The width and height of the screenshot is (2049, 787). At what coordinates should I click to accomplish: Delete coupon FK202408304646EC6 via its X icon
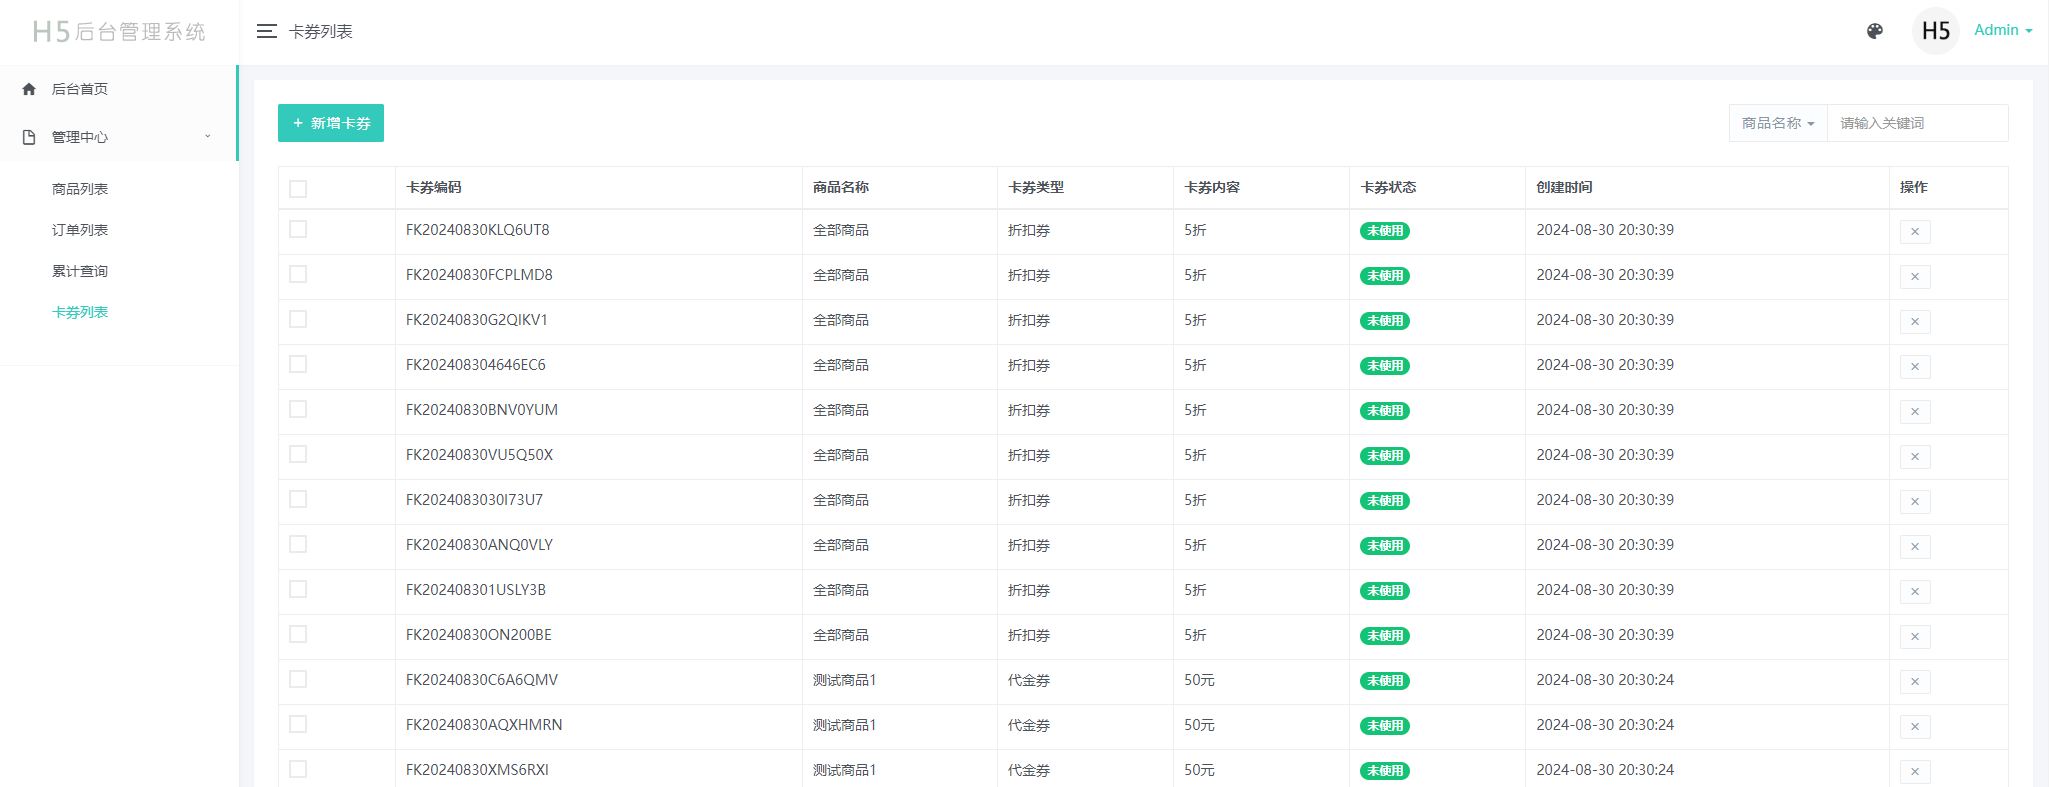[x=1915, y=367]
